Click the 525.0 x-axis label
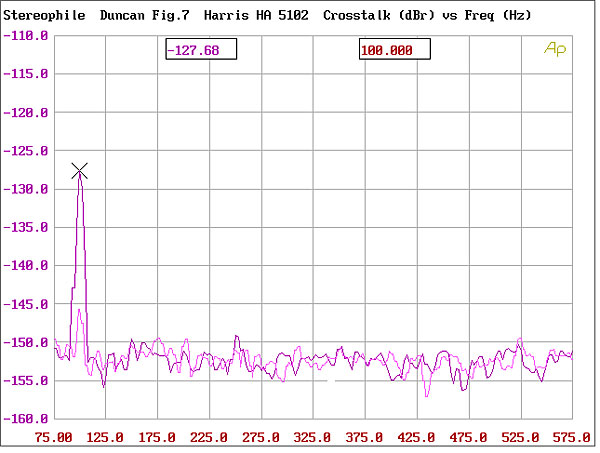 point(520,437)
